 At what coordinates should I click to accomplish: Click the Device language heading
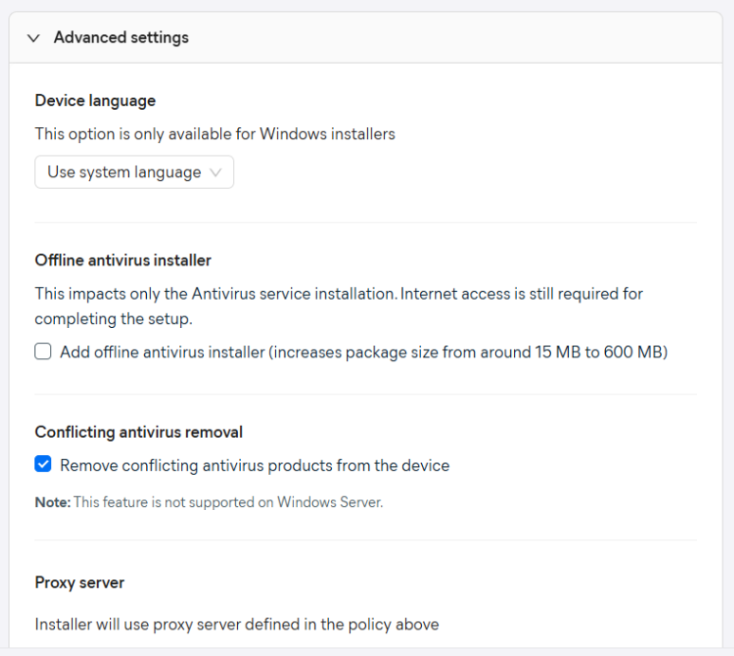tap(95, 100)
